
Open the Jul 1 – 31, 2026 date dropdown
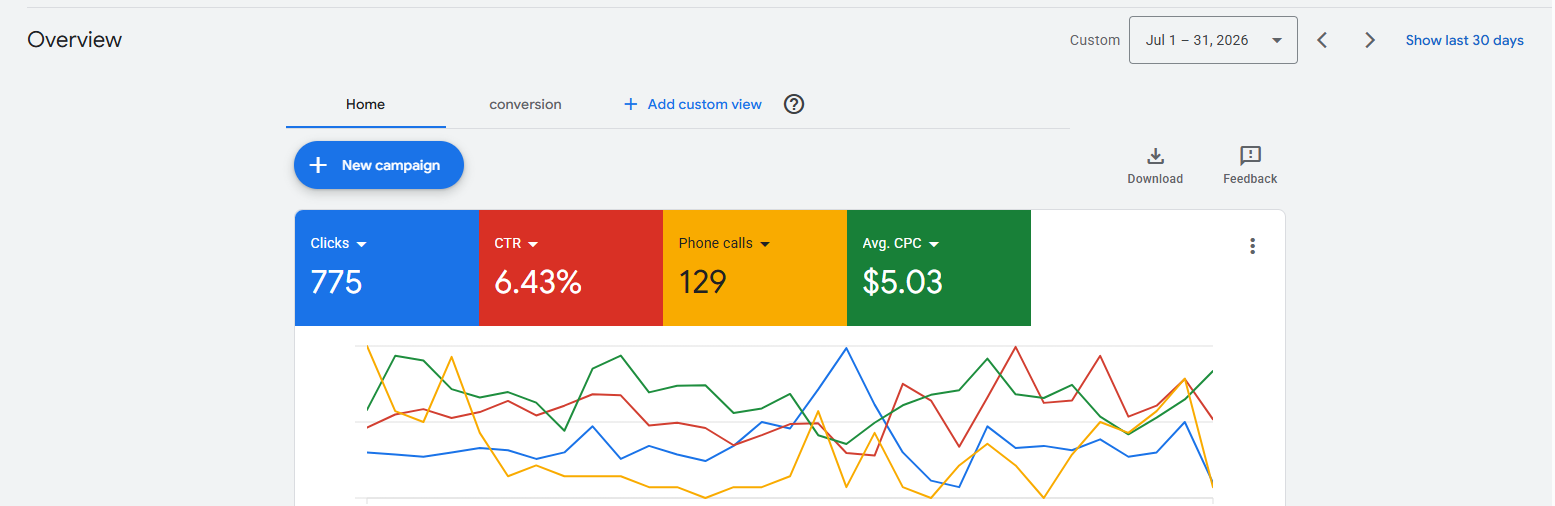[1213, 40]
